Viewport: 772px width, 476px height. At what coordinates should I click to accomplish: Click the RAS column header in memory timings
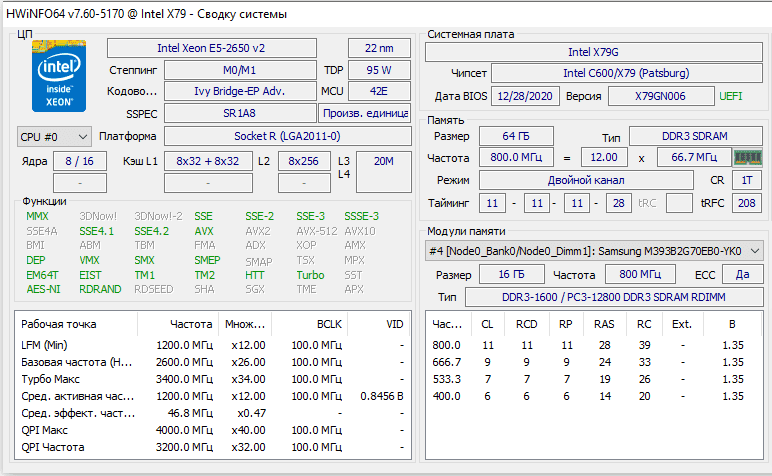click(x=605, y=324)
